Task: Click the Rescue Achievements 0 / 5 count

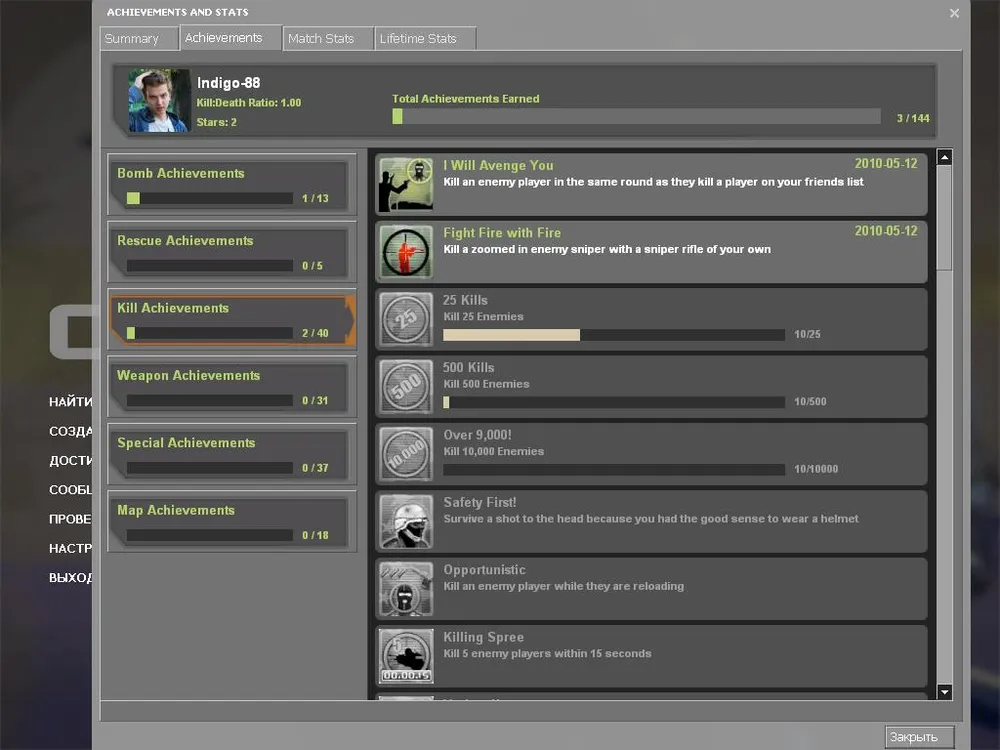Action: point(312,266)
